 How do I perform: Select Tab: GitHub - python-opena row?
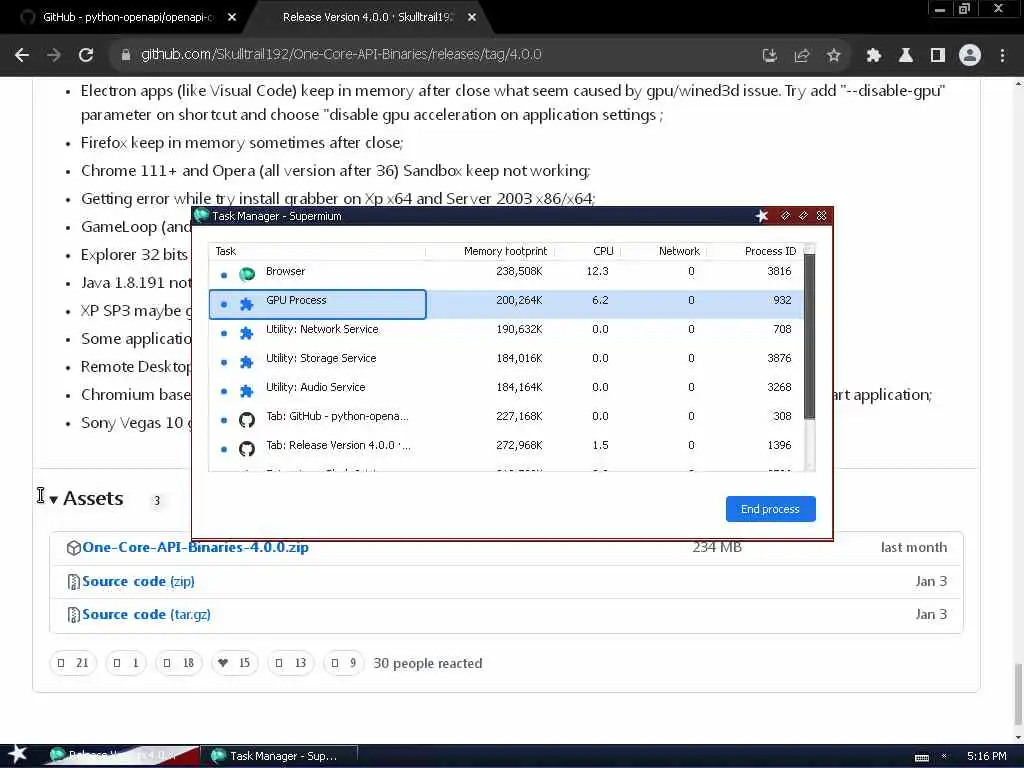click(x=506, y=419)
